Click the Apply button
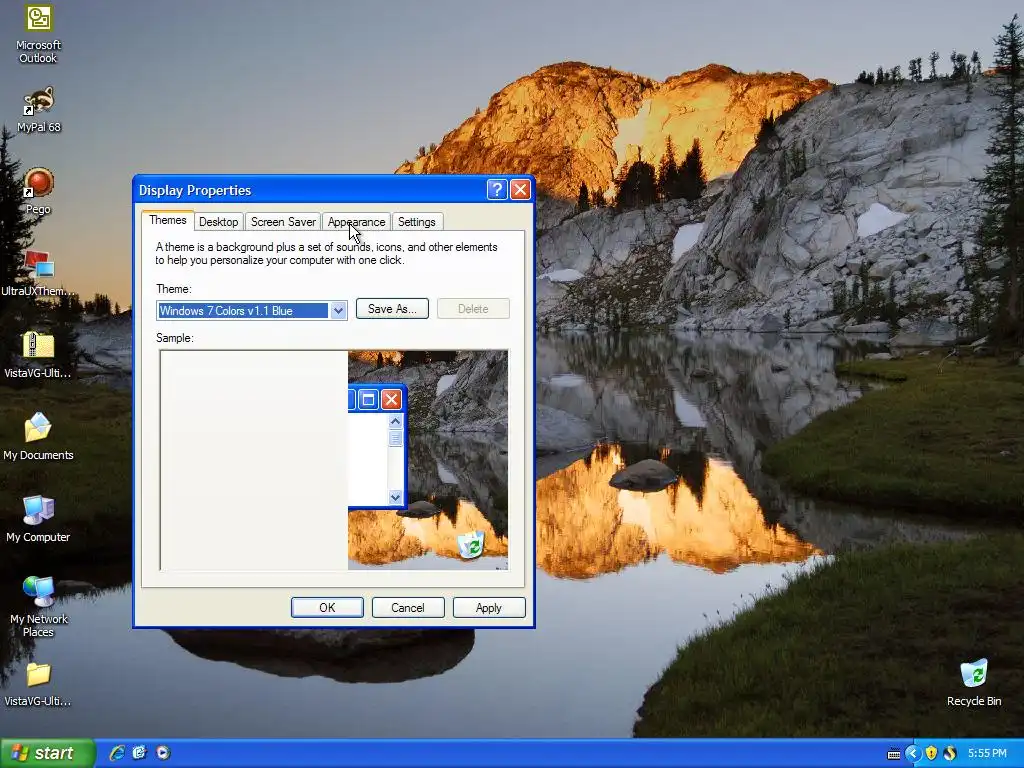This screenshot has width=1024, height=768. [x=488, y=607]
